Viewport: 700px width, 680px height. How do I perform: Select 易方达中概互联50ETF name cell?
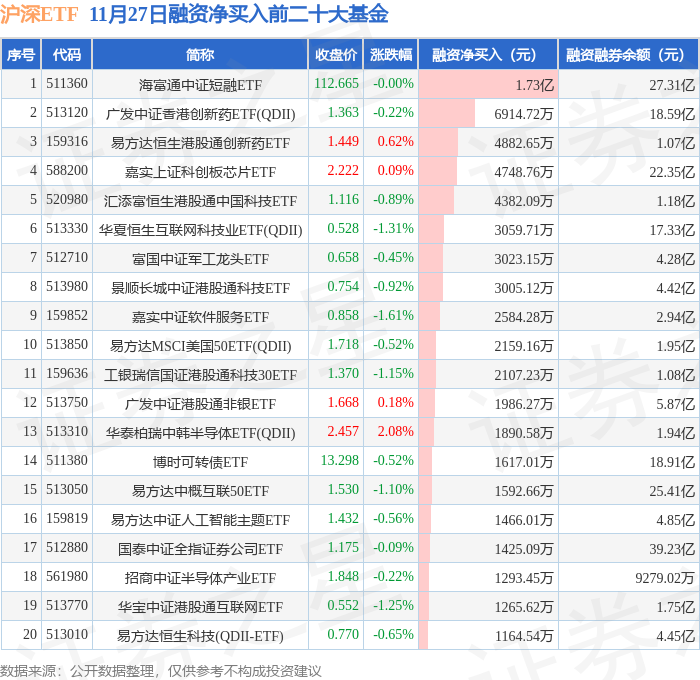click(200, 491)
